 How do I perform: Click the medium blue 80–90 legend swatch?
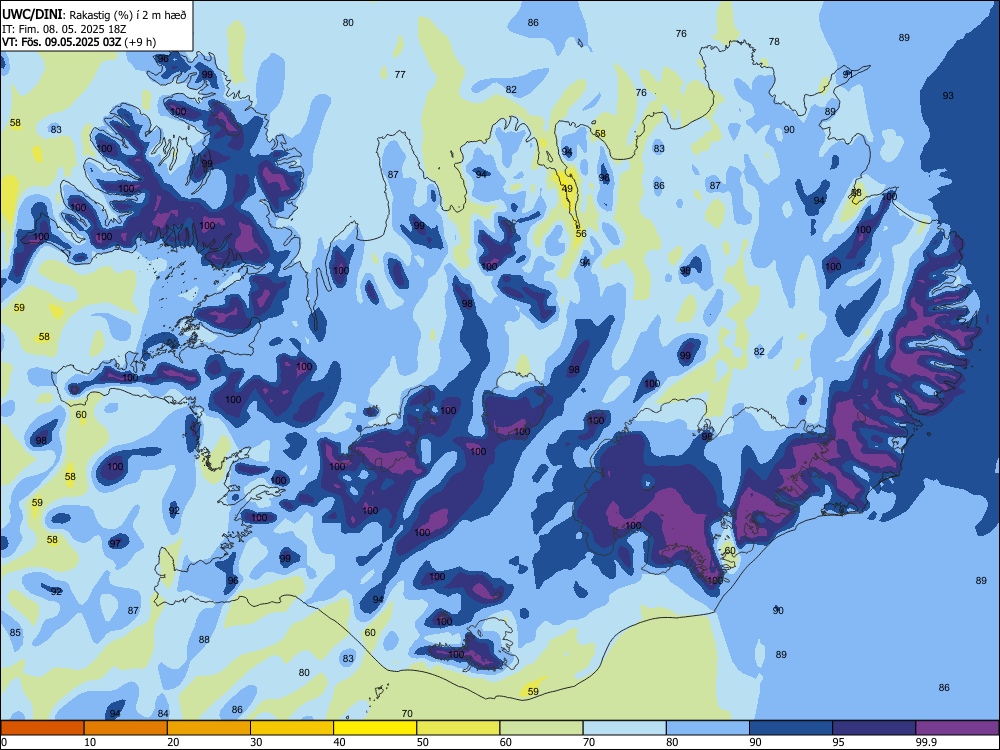pyautogui.click(x=708, y=728)
